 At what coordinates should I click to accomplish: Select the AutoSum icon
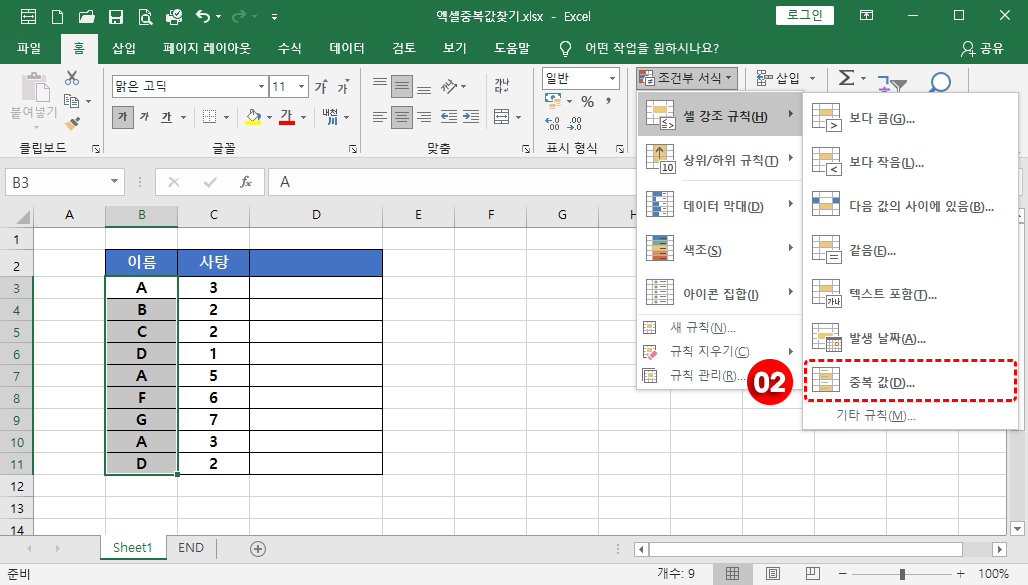pyautogui.click(x=848, y=76)
